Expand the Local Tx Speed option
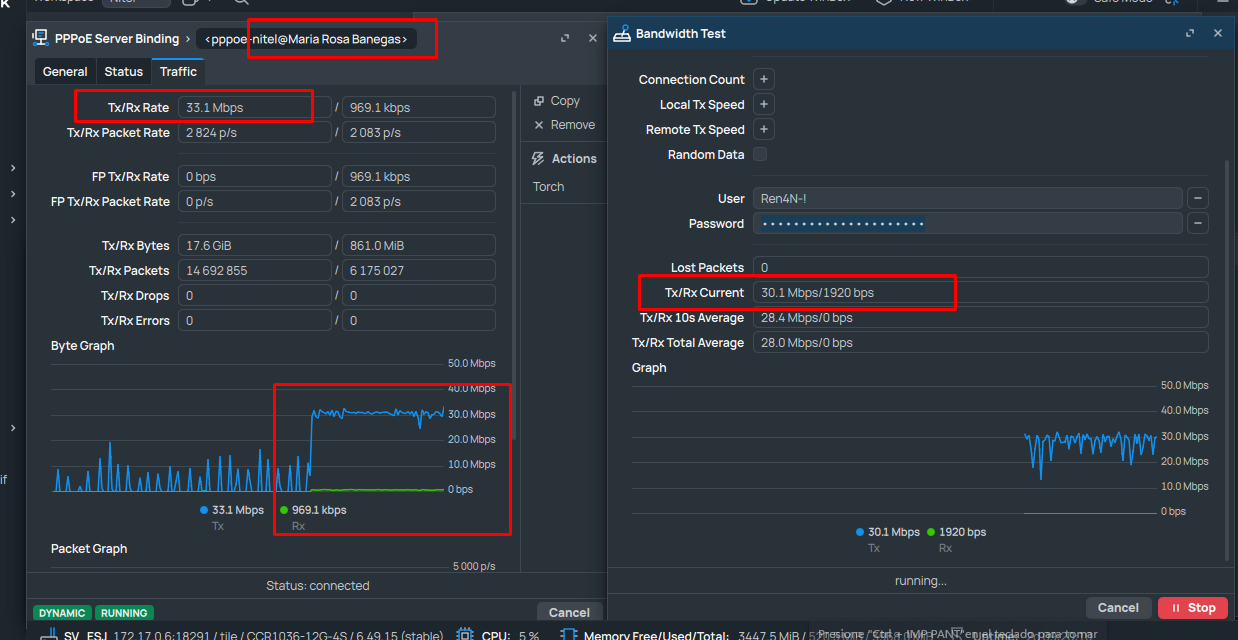1238x640 pixels. 763,105
